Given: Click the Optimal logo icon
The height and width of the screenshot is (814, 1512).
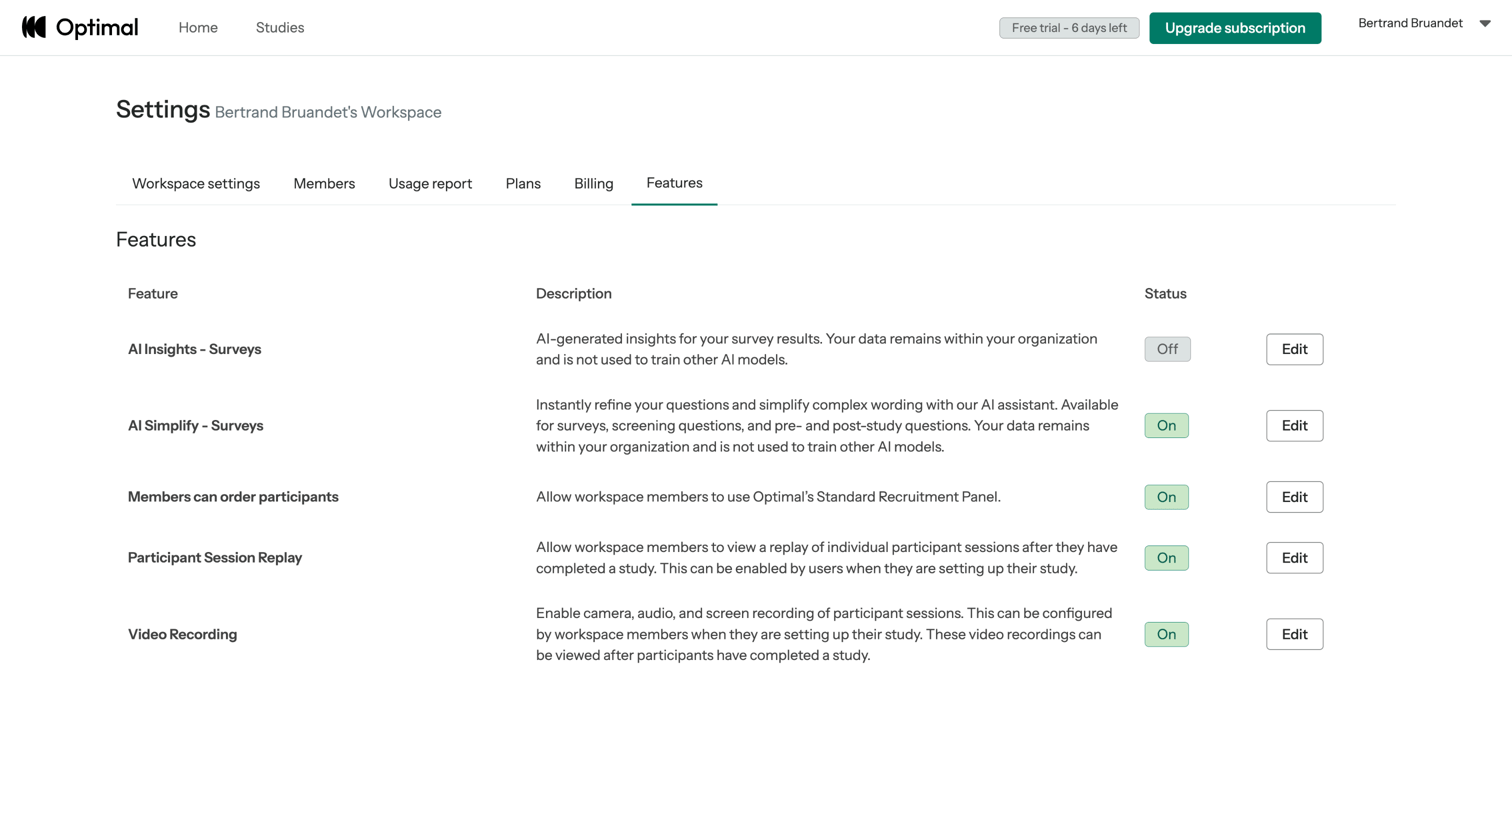Looking at the screenshot, I should point(34,27).
